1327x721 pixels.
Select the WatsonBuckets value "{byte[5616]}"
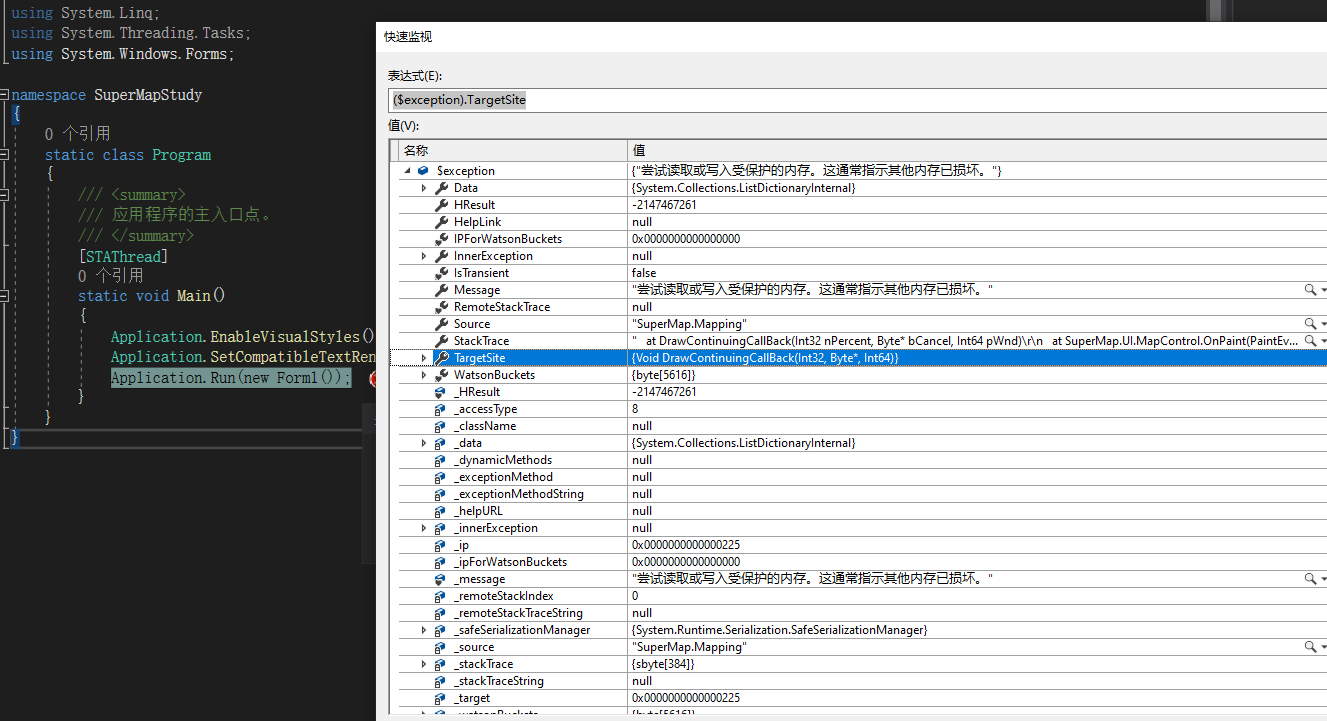[663, 375]
